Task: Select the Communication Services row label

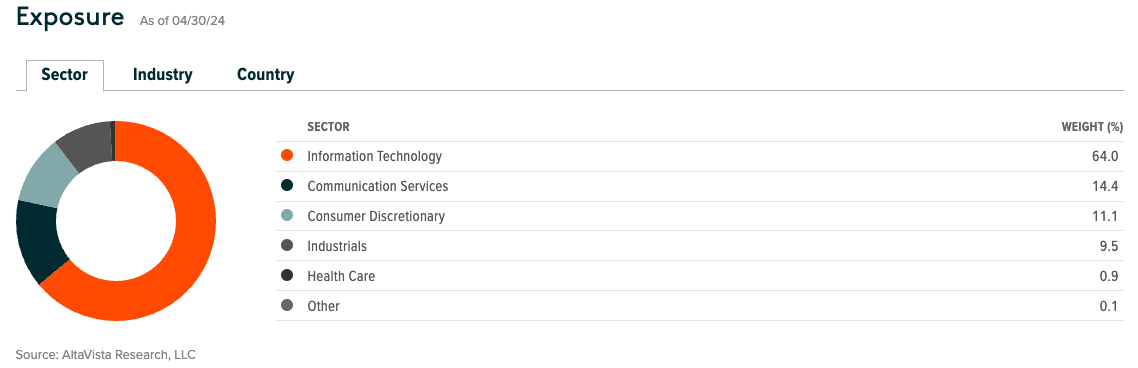Action: 377,186
